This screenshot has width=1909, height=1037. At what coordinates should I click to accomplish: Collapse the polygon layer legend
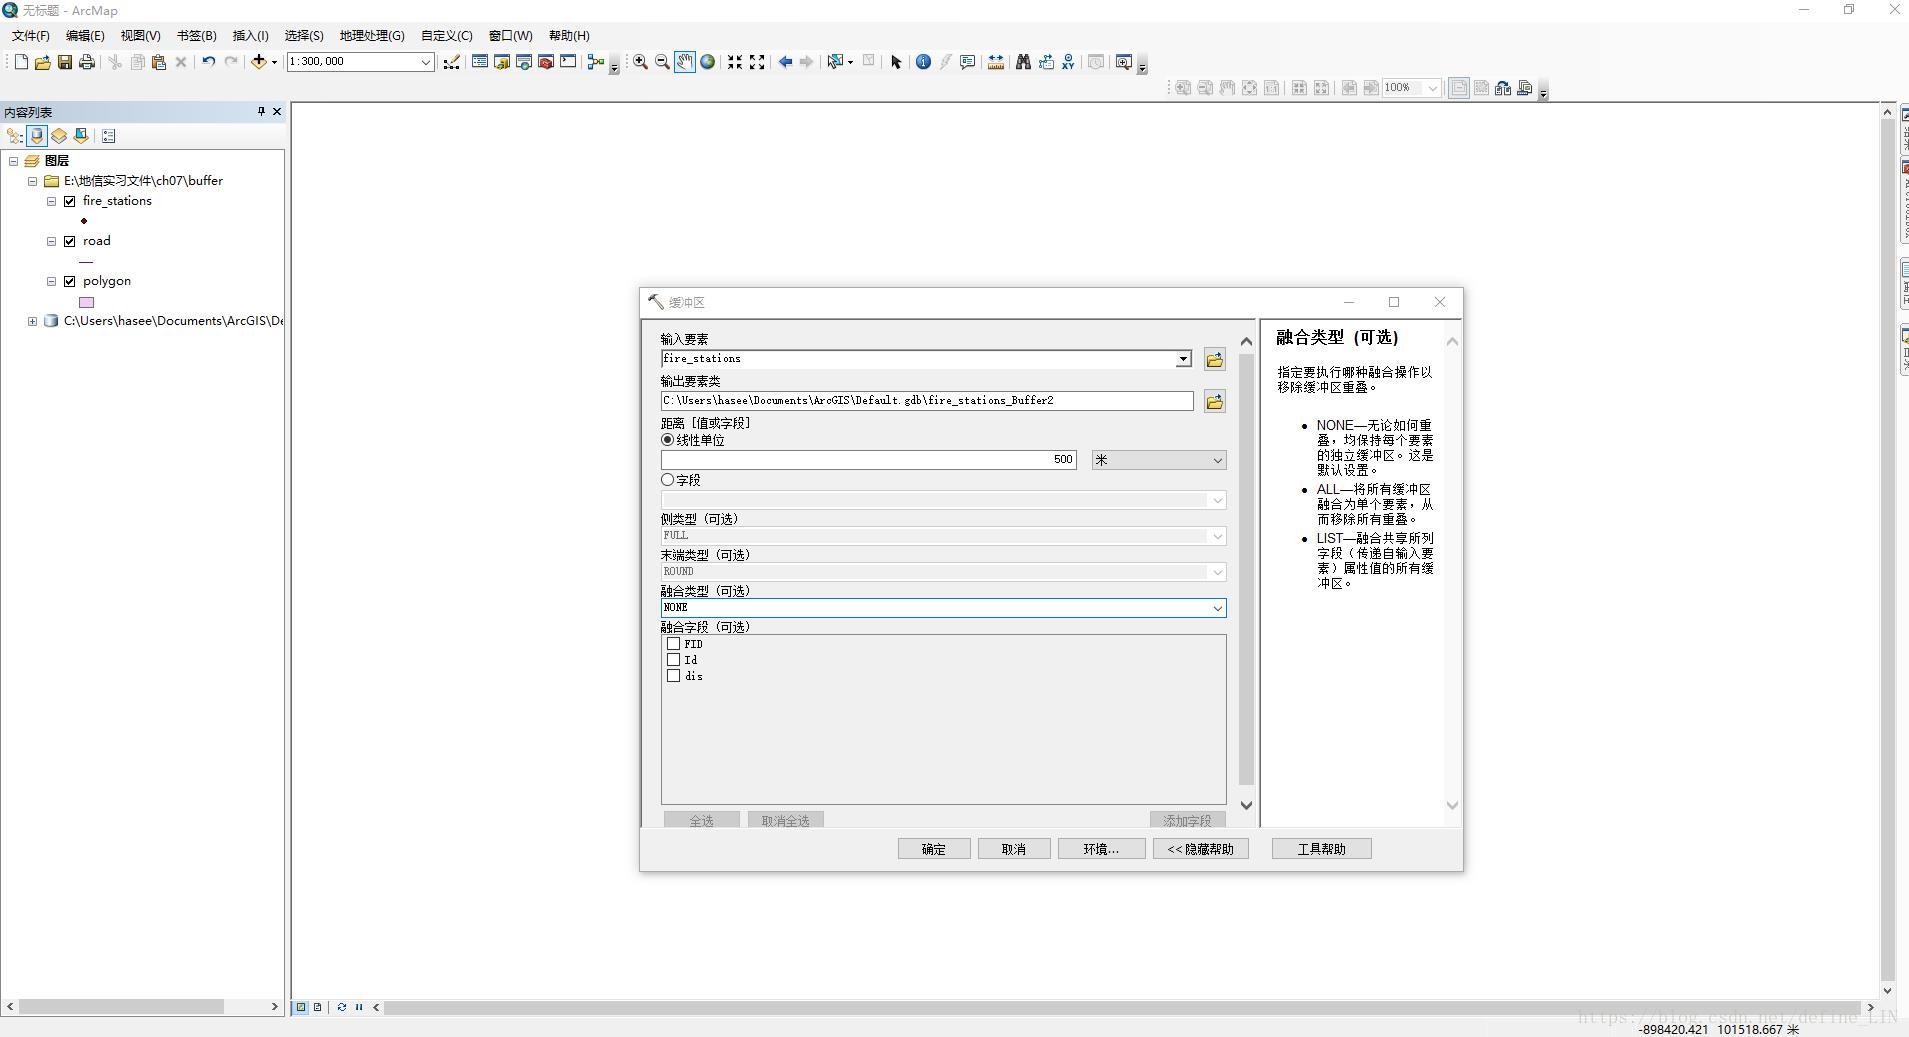(51, 281)
